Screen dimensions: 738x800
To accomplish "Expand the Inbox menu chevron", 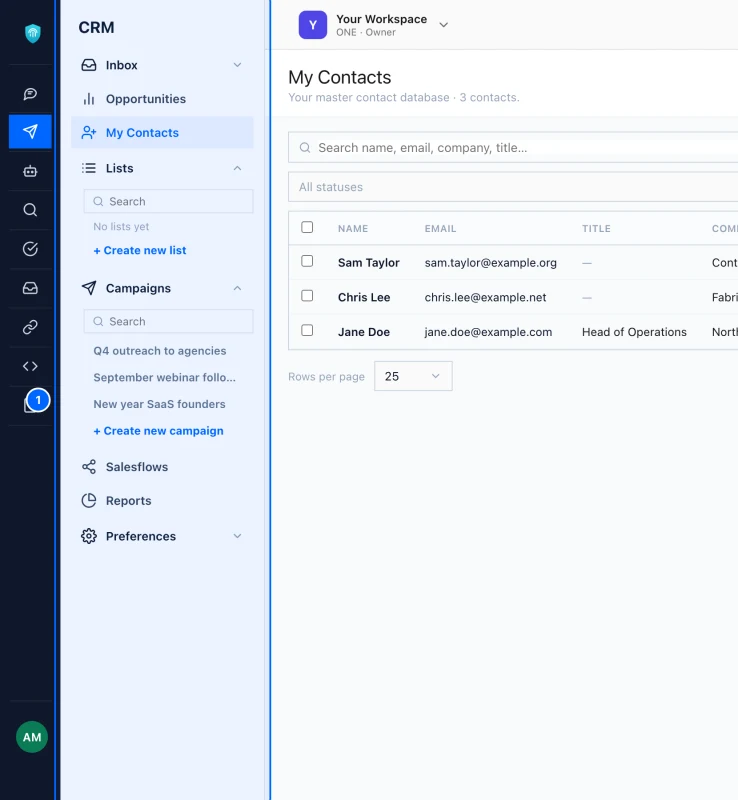I will point(237,65).
